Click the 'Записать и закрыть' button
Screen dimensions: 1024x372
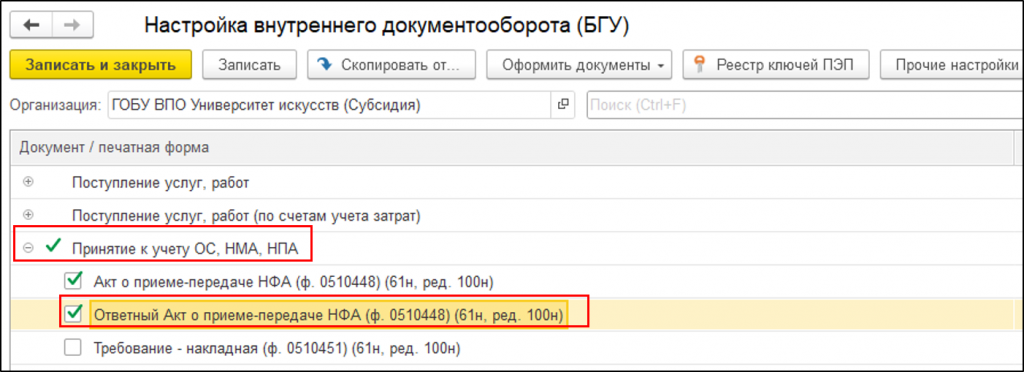click(x=101, y=65)
